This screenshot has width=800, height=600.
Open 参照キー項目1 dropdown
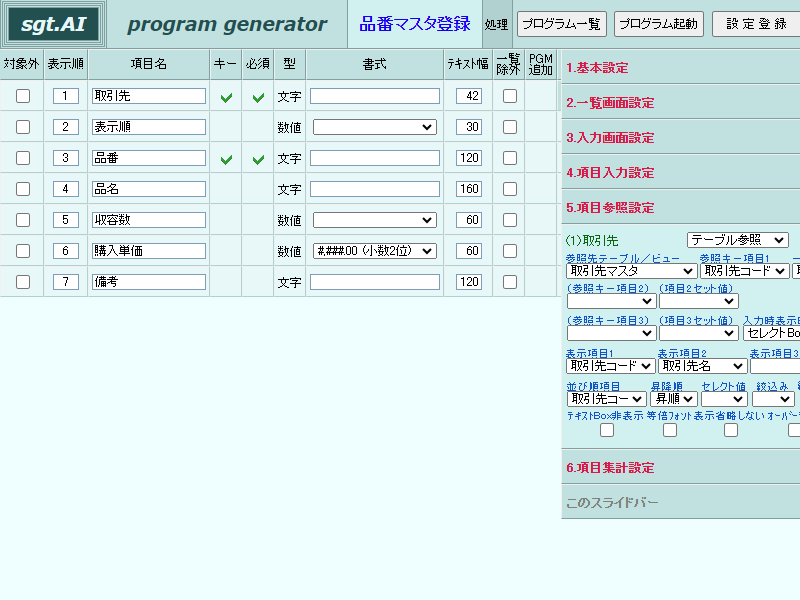pyautogui.click(x=745, y=271)
